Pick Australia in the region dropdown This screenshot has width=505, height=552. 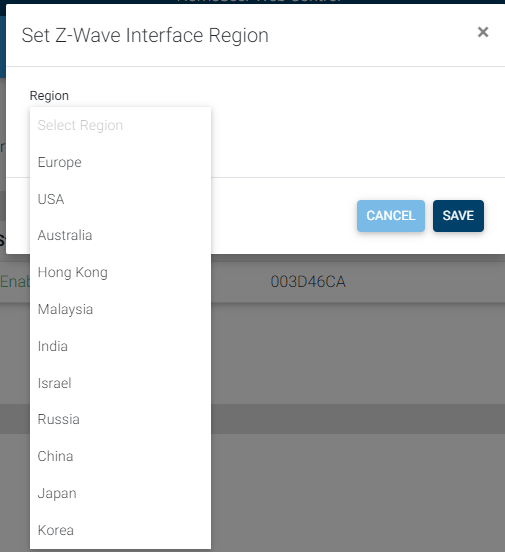point(120,236)
